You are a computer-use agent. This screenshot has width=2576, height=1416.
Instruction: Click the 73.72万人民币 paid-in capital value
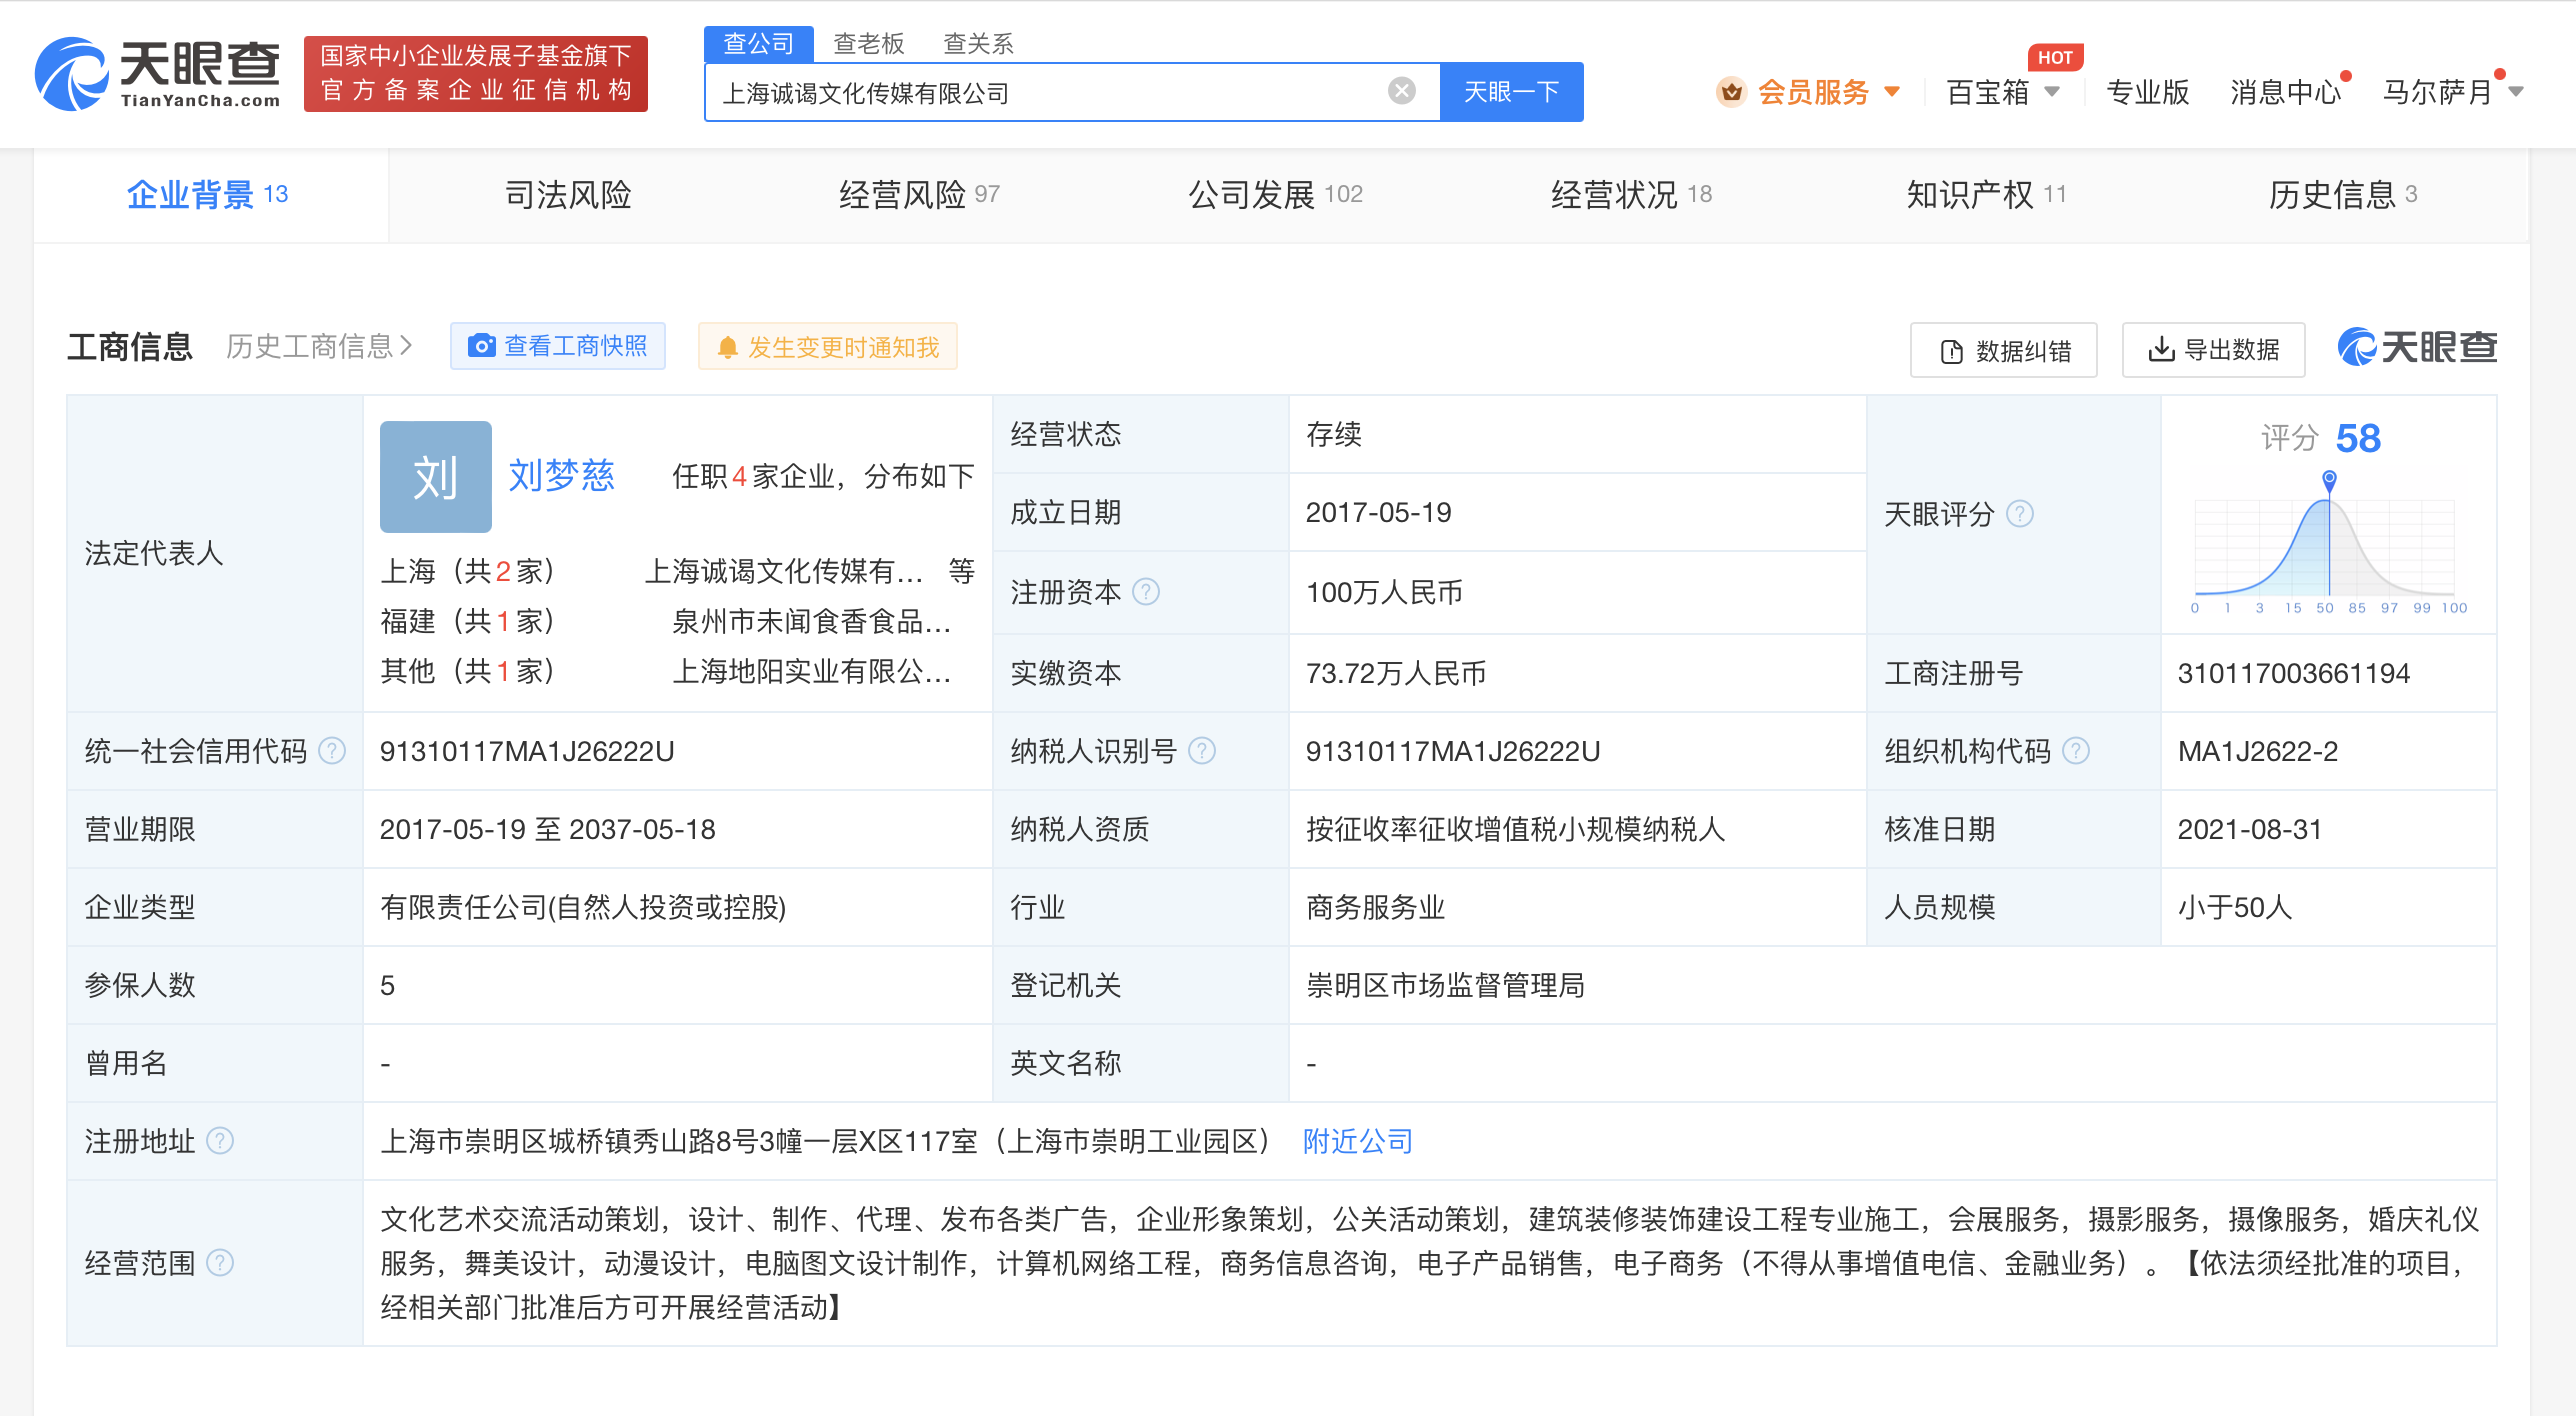pos(1396,673)
